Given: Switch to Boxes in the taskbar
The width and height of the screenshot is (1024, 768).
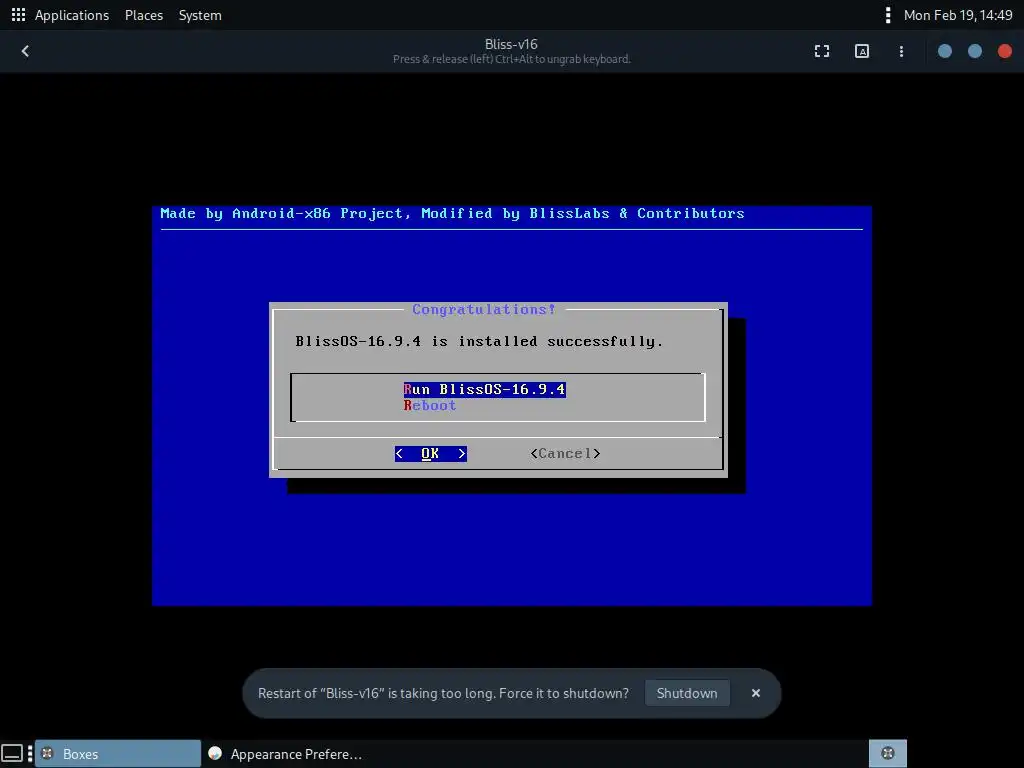Looking at the screenshot, I should 118,754.
